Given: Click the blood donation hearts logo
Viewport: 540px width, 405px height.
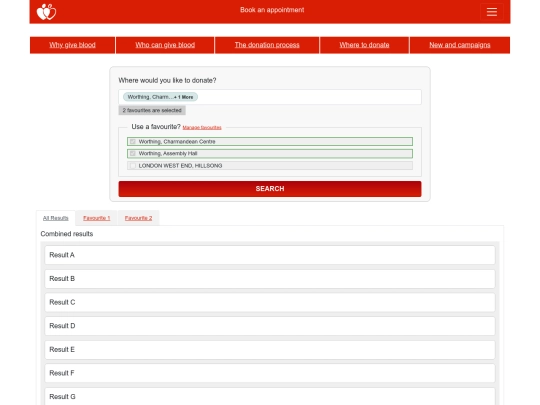Looking at the screenshot, I should click(x=46, y=12).
